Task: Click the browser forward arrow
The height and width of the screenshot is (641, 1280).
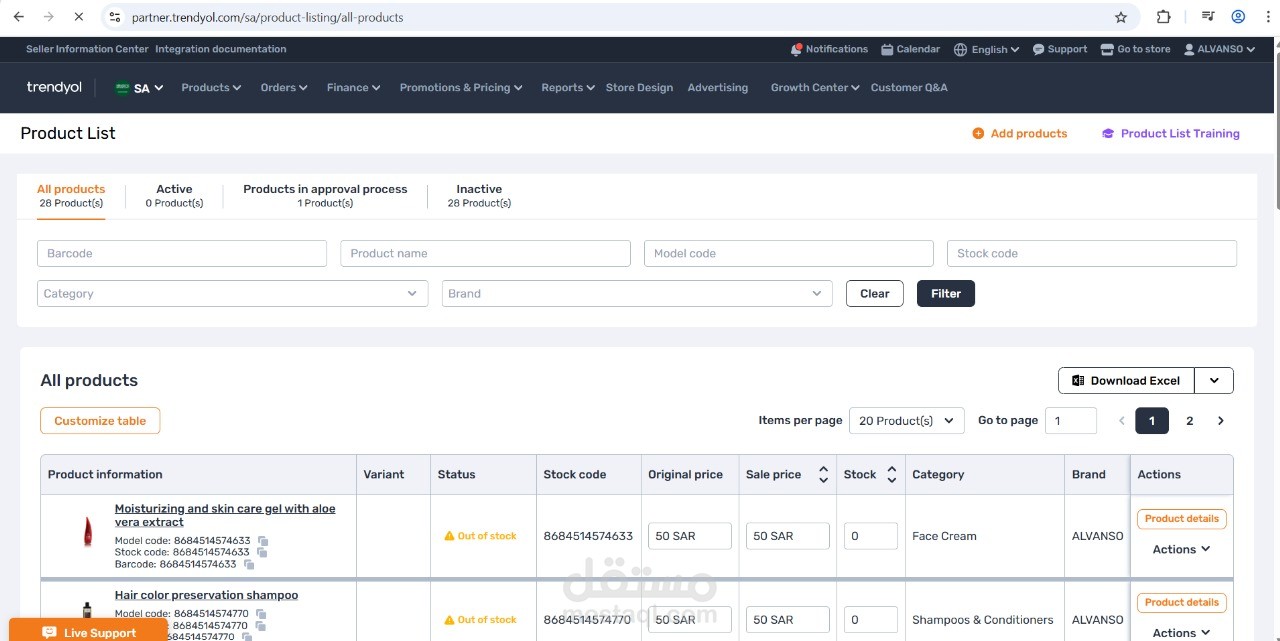Action: (x=49, y=17)
